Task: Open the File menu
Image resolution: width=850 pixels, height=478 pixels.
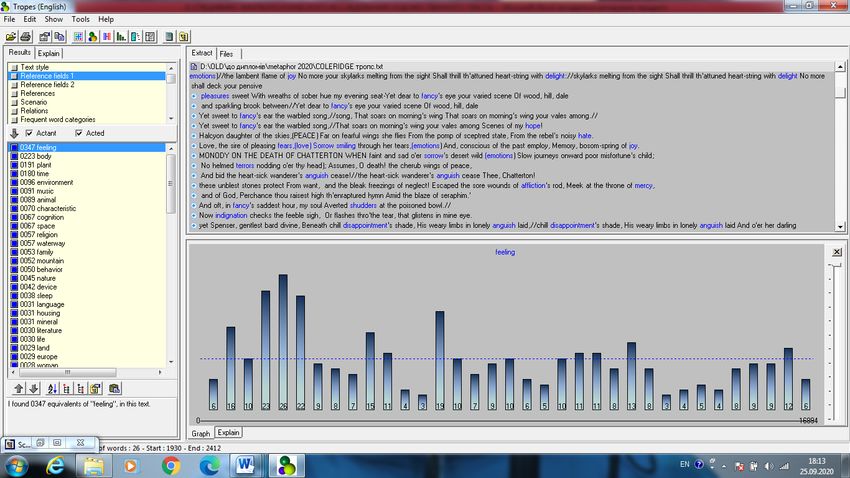Action: pyautogui.click(x=9, y=19)
